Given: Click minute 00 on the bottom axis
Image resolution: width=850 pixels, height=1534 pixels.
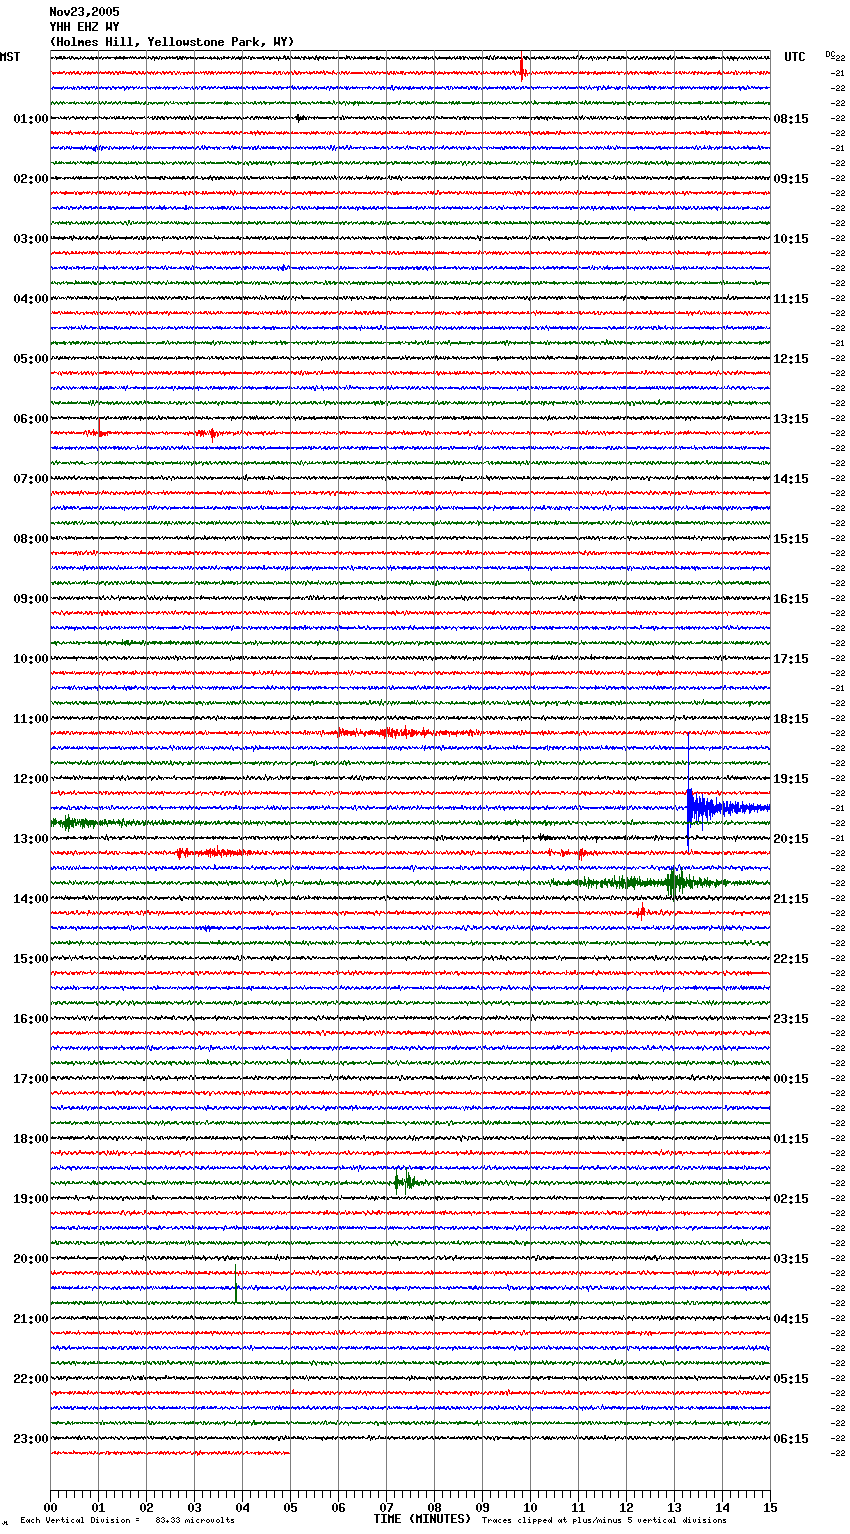Looking at the screenshot, I should 50,1507.
